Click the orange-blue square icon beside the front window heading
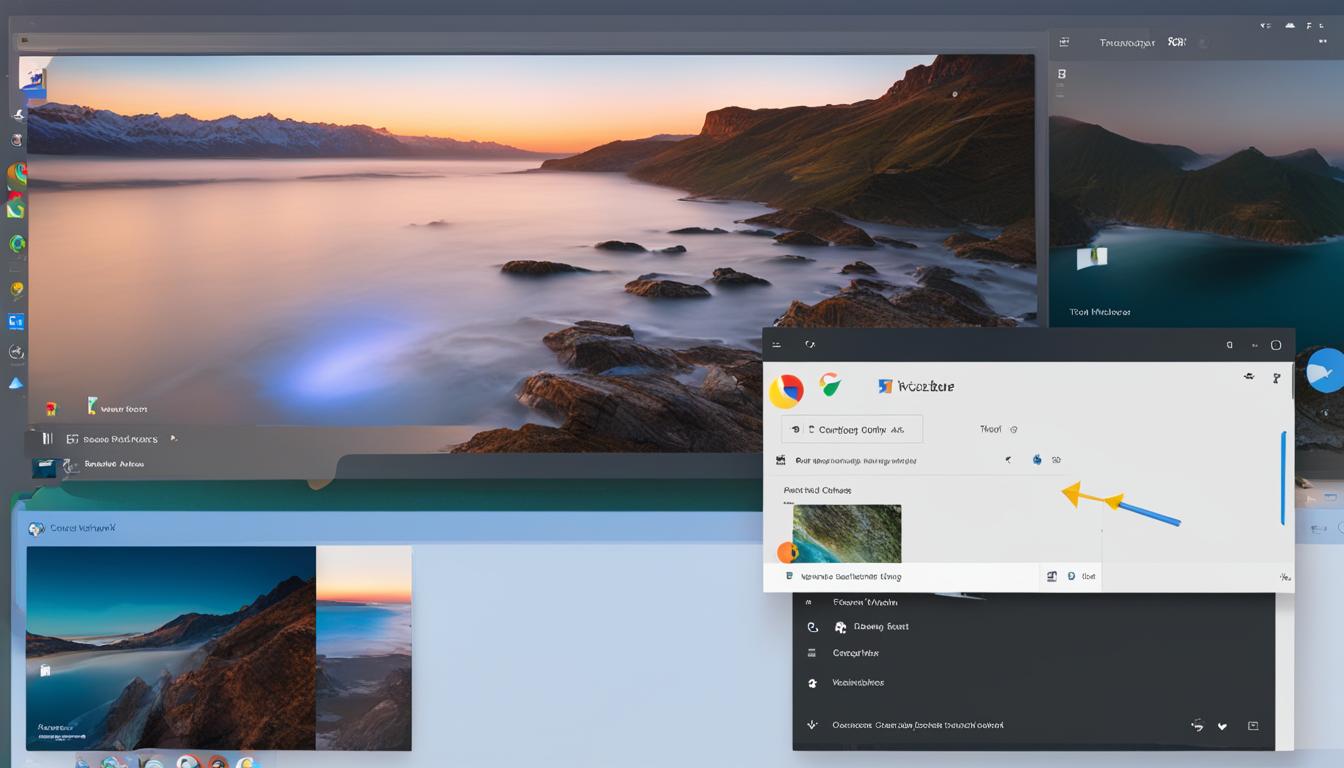 [884, 386]
